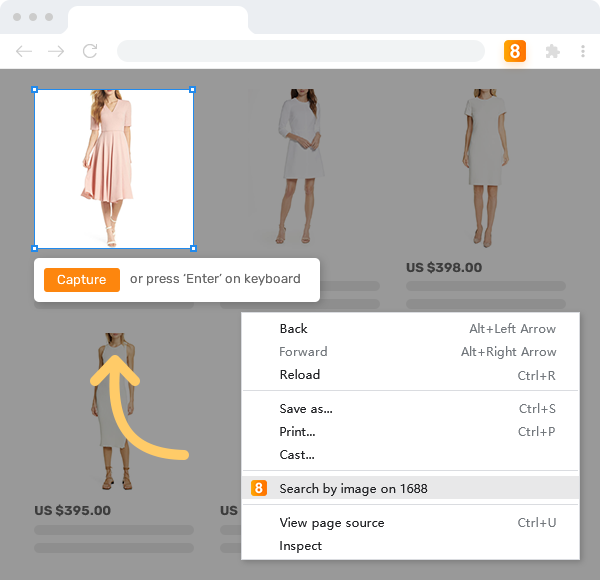
Task: Choose Reload in the context menu
Action: 299,375
